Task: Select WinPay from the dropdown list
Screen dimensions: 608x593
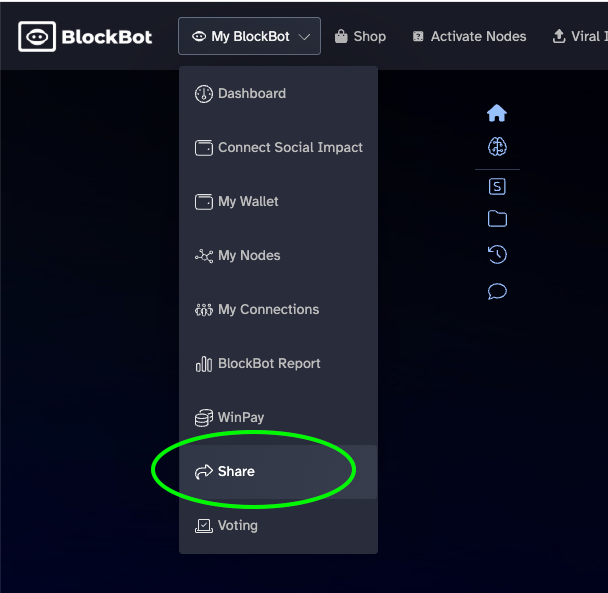Action: (278, 417)
